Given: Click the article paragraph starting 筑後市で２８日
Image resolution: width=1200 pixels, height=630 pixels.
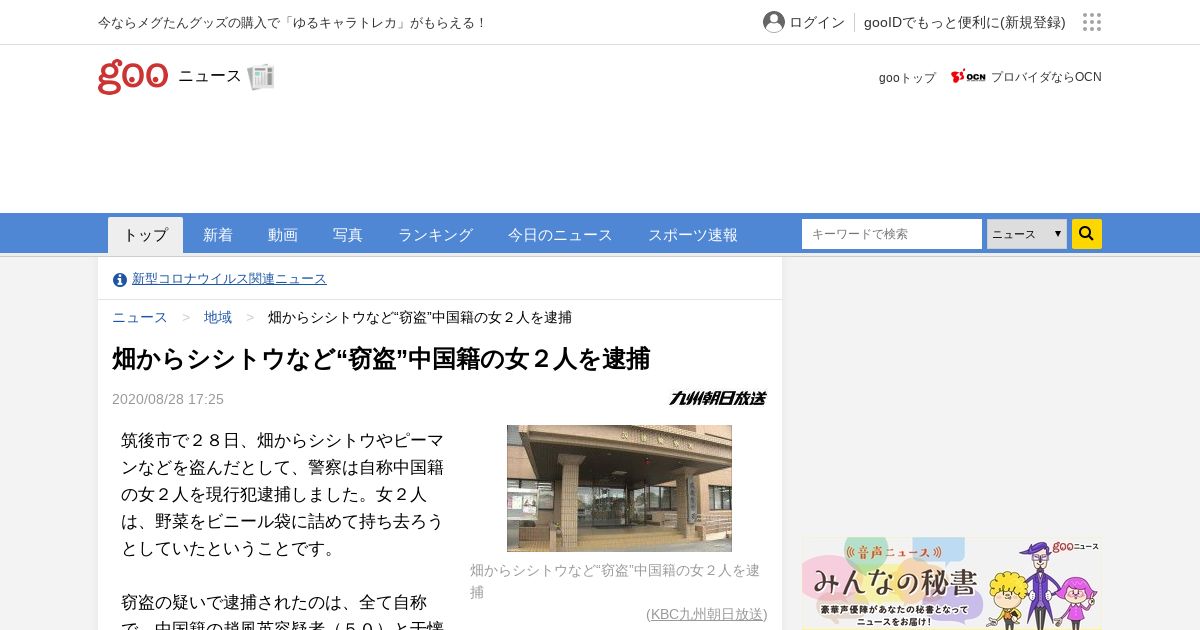Looking at the screenshot, I should pos(283,494).
